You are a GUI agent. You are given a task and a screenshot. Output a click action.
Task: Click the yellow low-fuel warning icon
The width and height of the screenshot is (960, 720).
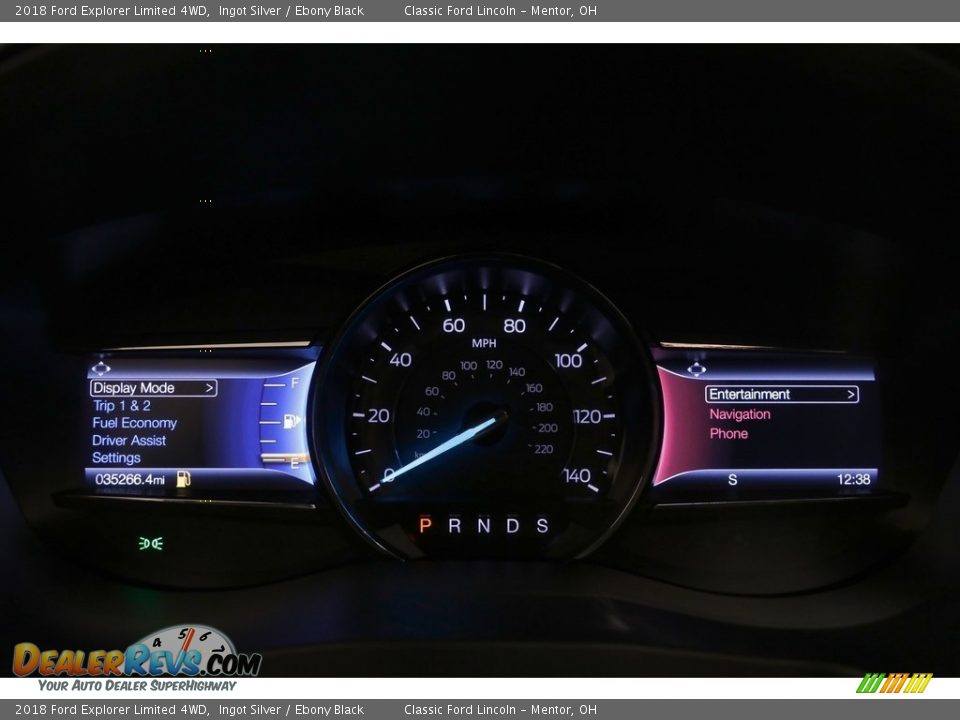pyautogui.click(x=184, y=480)
